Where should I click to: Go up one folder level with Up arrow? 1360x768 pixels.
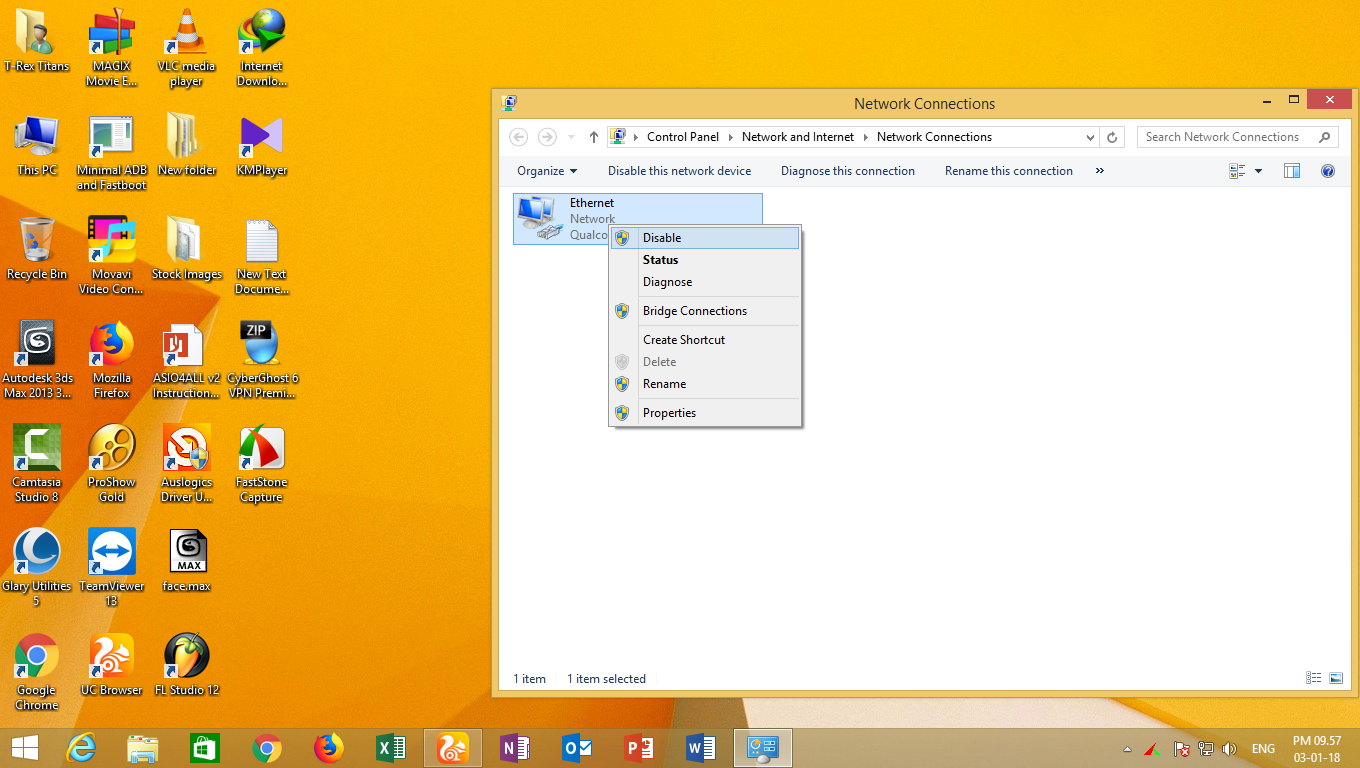point(594,137)
